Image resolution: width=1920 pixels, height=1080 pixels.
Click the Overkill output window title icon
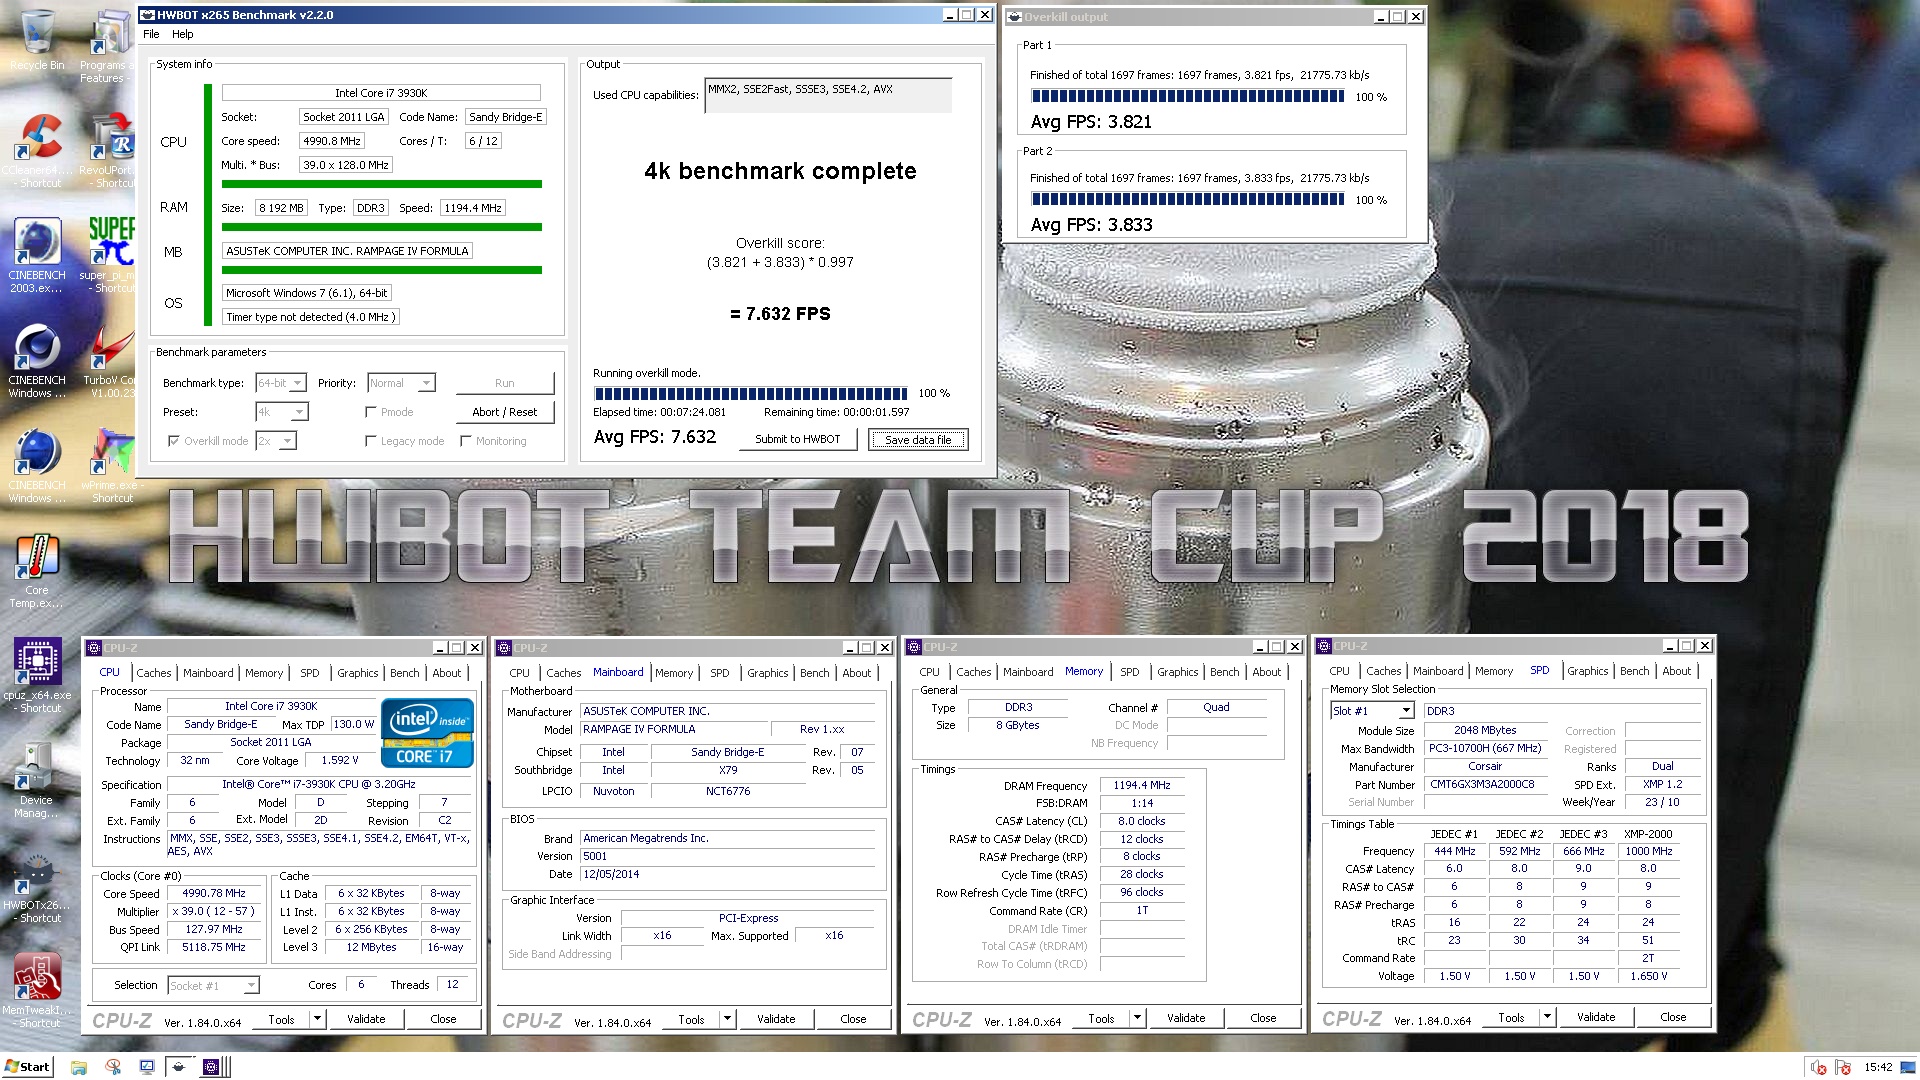[1014, 16]
